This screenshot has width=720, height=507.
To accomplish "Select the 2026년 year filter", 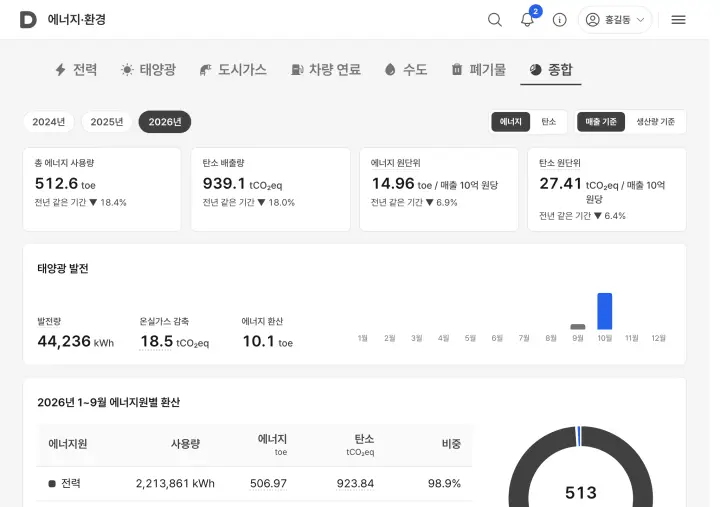I will [x=165, y=122].
